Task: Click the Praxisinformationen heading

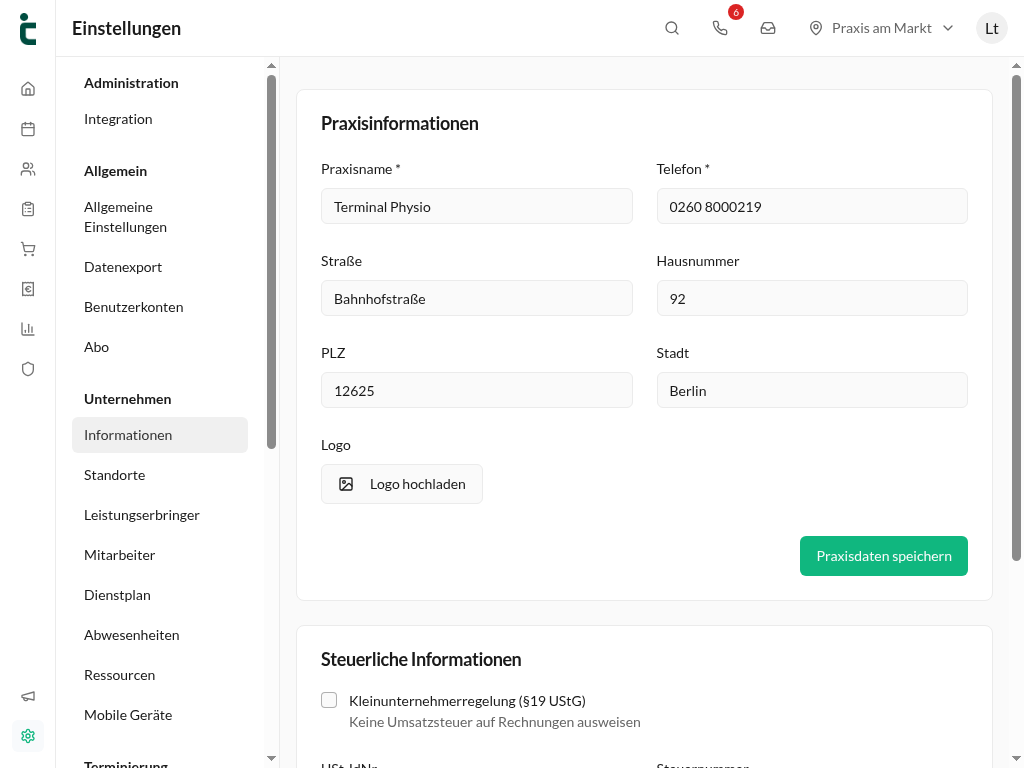Action: [400, 123]
